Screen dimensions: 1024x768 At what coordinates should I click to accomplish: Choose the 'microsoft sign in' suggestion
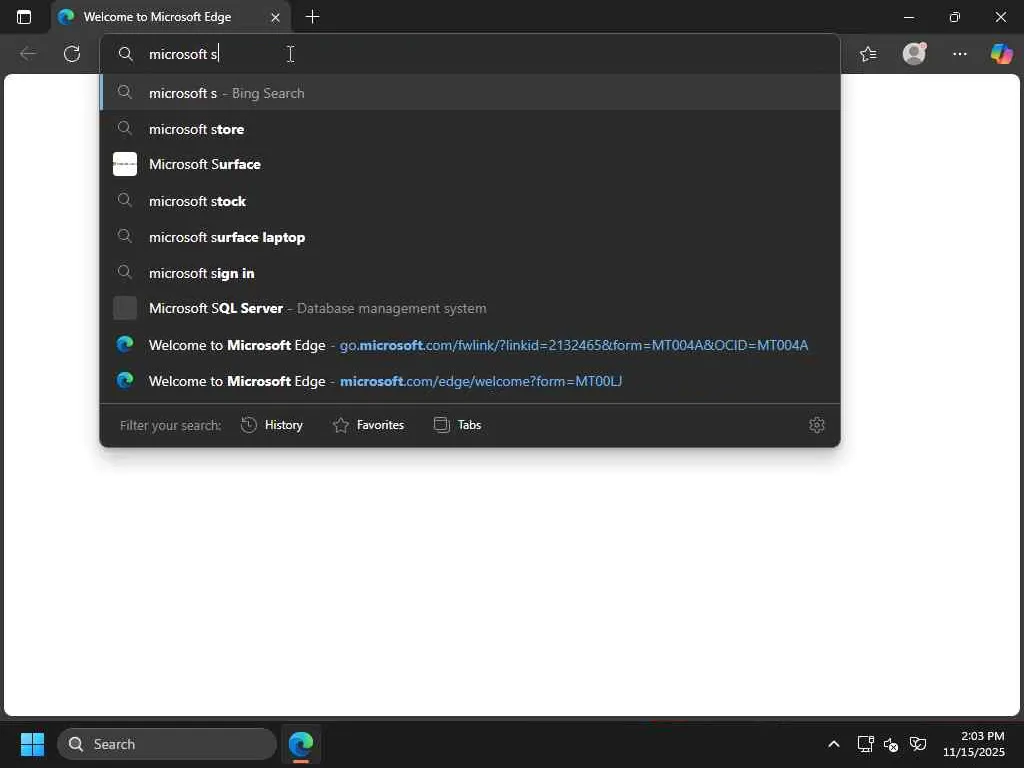(470, 272)
